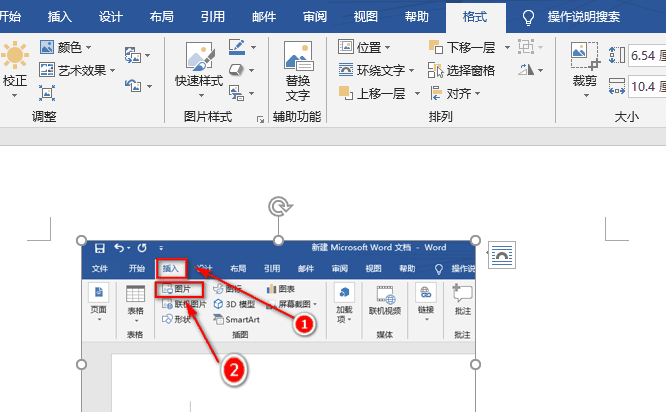
Task: Expand the arrow under 裁剪
Action: click(x=587, y=96)
